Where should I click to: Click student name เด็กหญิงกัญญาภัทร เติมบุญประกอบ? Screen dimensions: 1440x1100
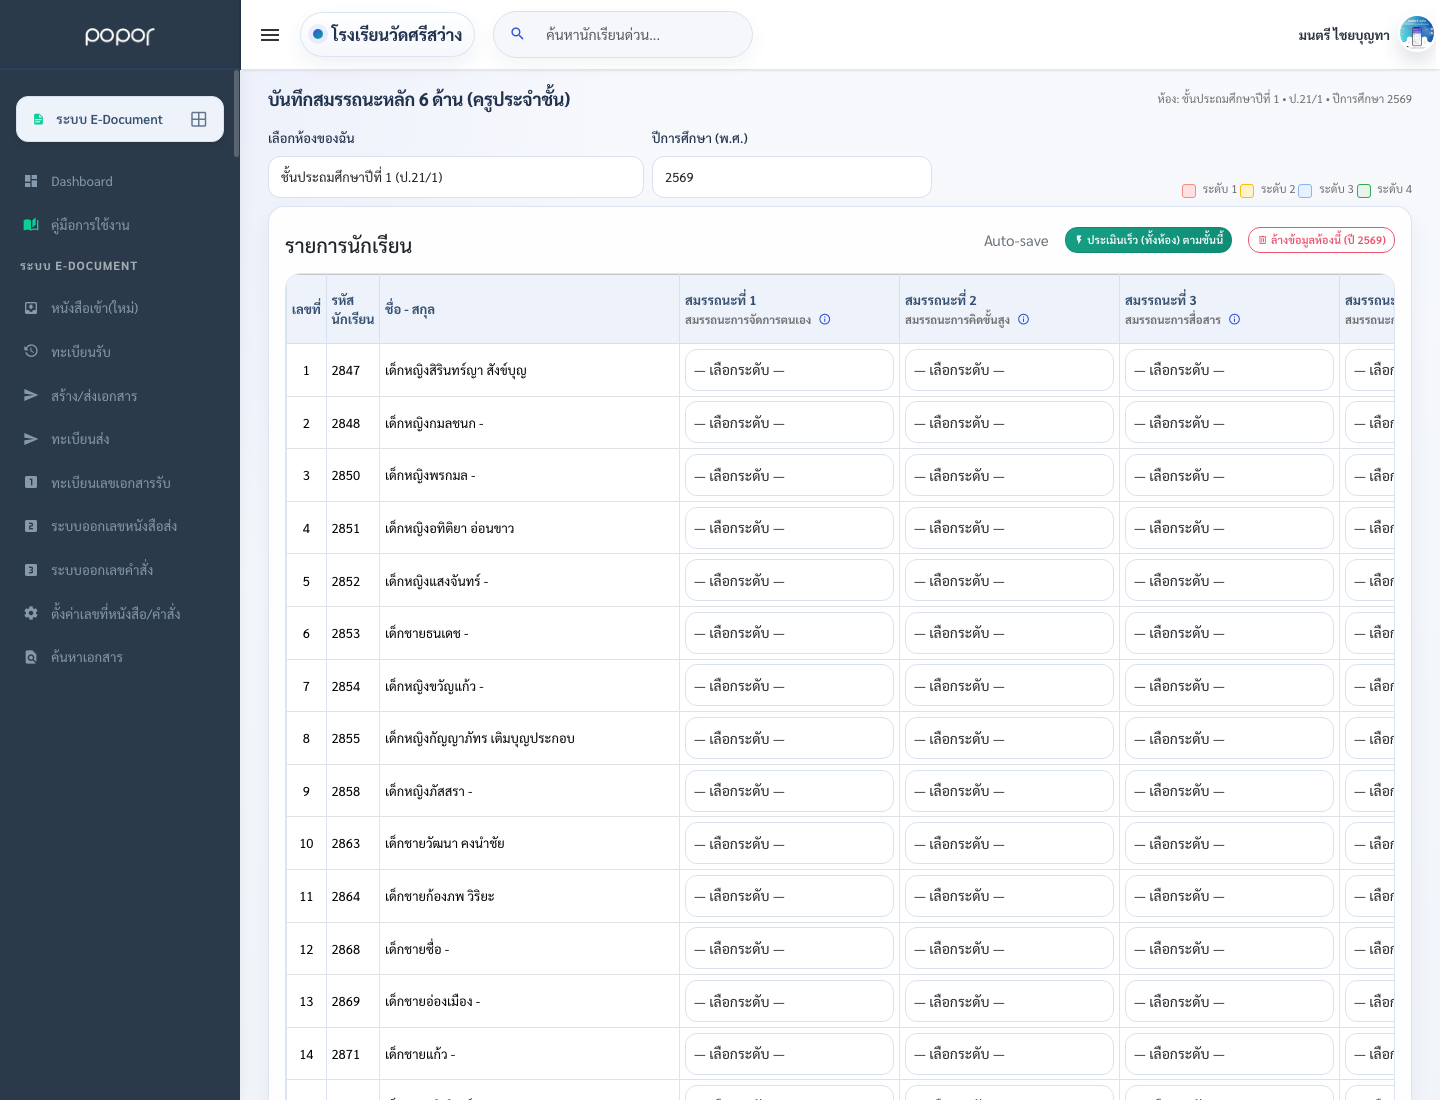[480, 739]
